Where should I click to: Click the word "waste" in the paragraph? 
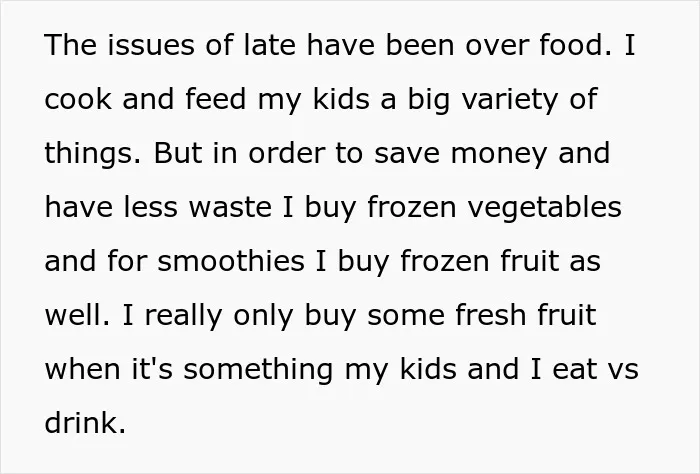(230, 207)
